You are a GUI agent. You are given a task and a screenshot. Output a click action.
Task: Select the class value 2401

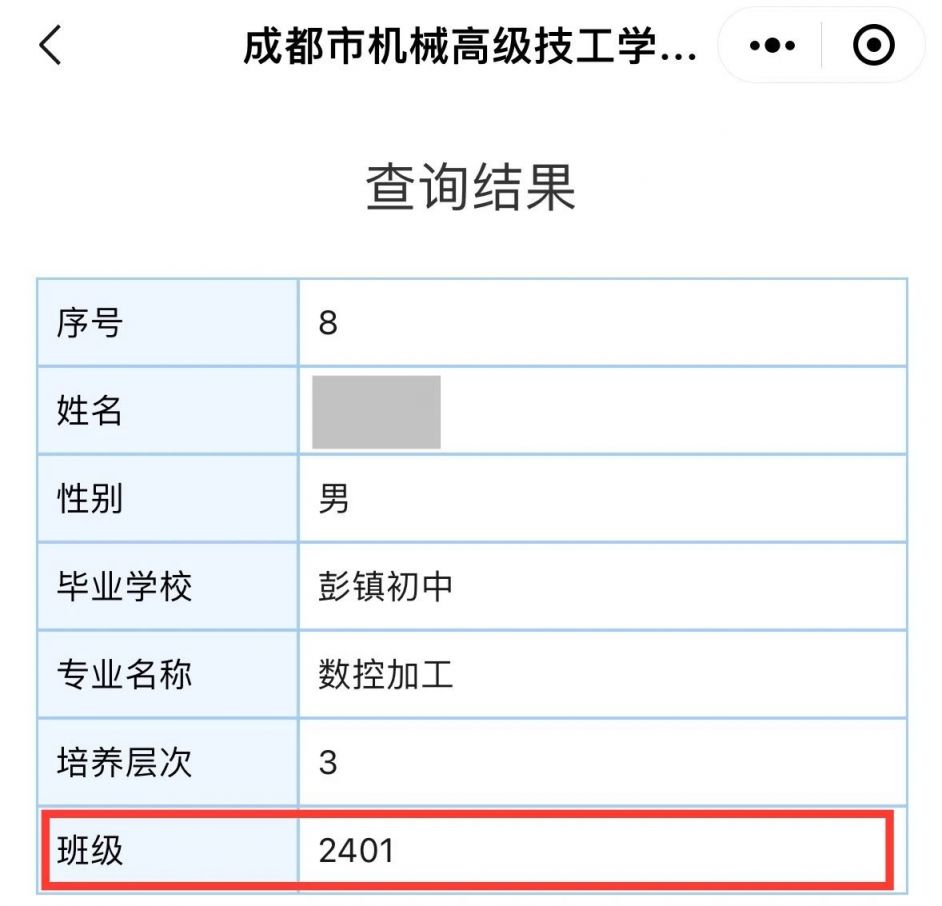click(356, 851)
